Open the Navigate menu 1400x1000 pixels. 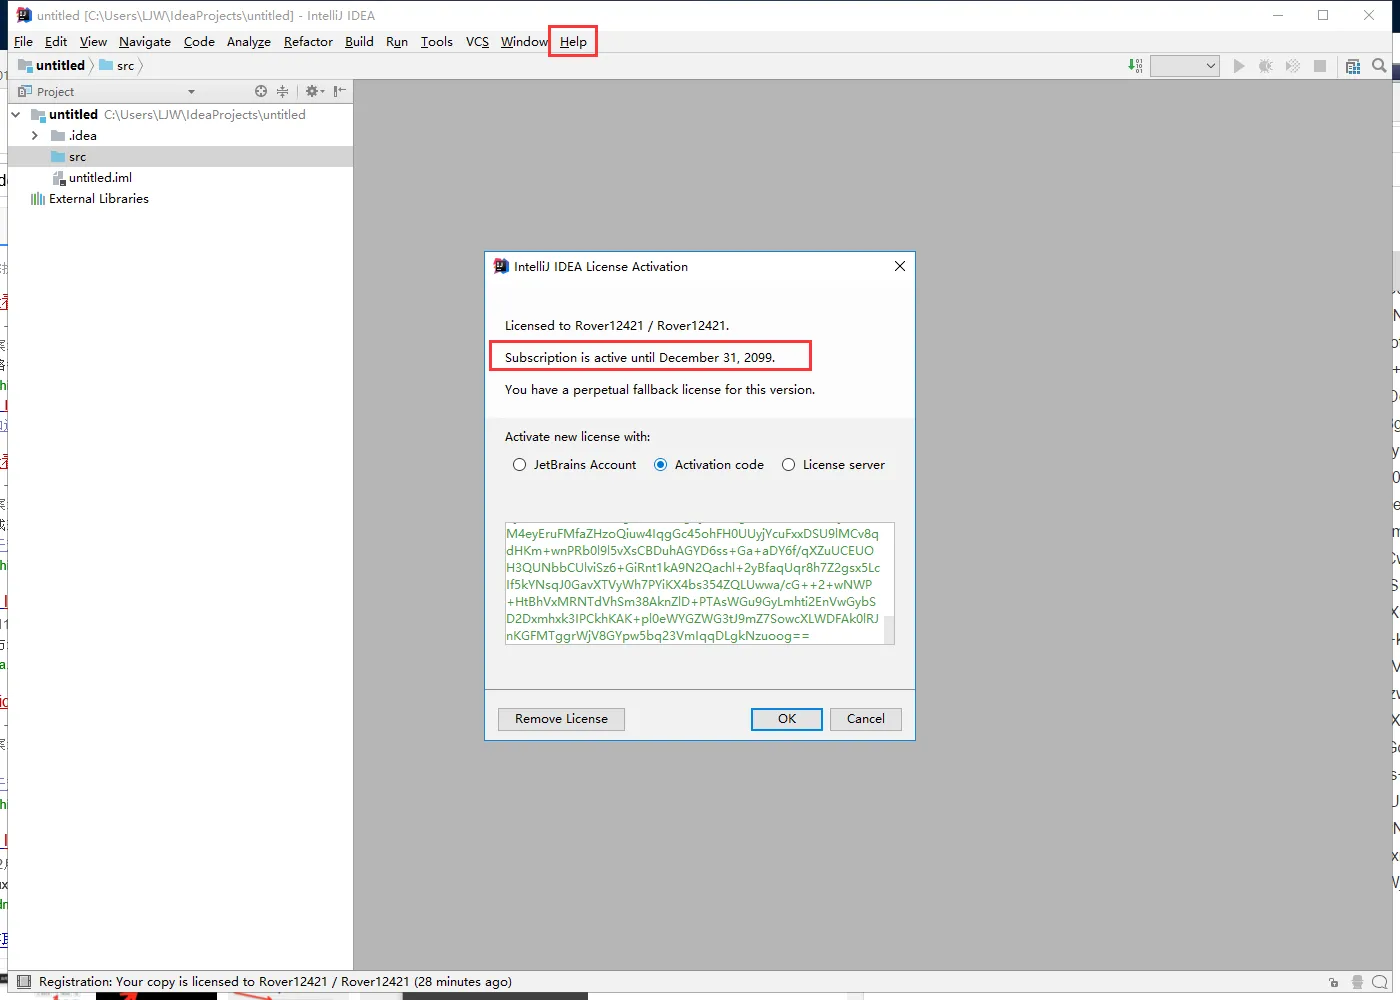[x=145, y=42]
